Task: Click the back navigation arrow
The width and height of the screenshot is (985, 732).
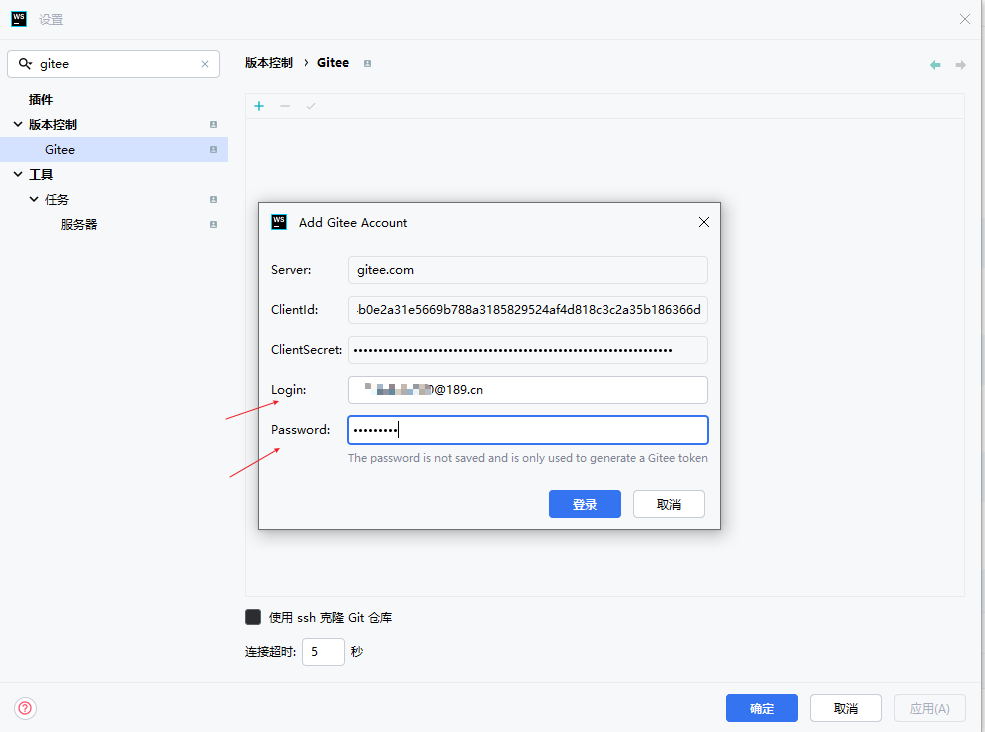Action: tap(935, 65)
